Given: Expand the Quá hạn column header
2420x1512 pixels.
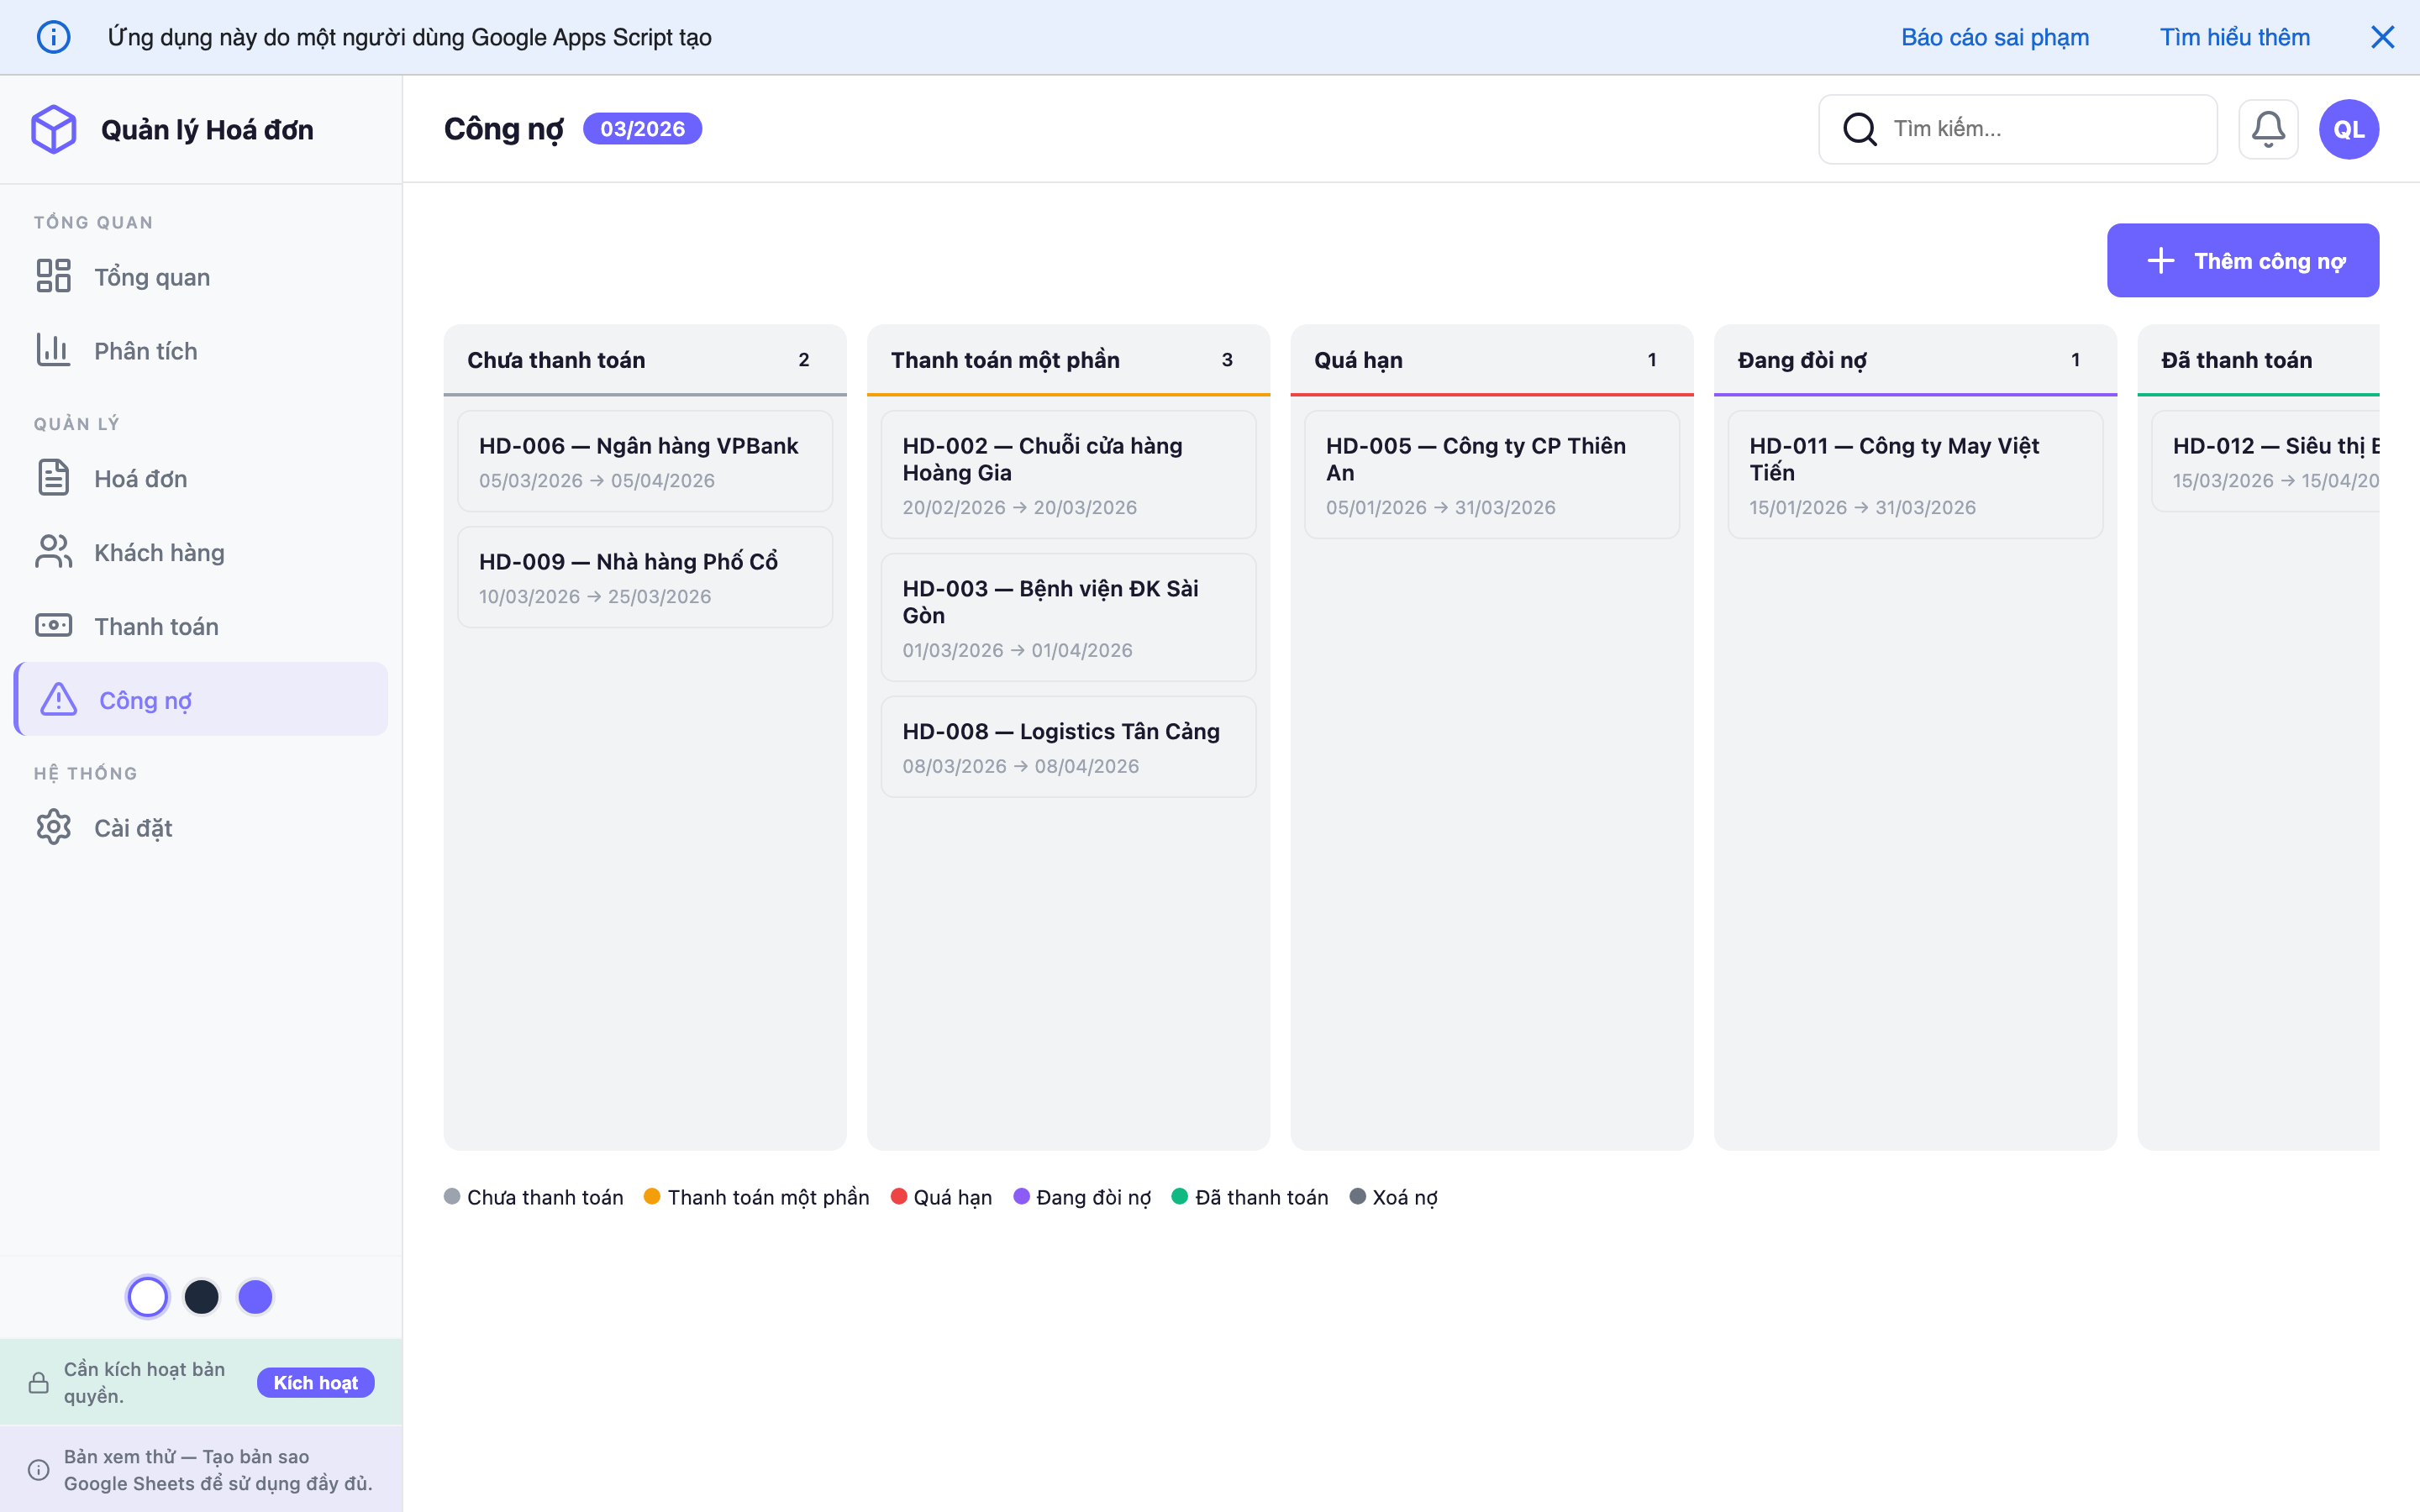Looking at the screenshot, I should tap(1360, 359).
